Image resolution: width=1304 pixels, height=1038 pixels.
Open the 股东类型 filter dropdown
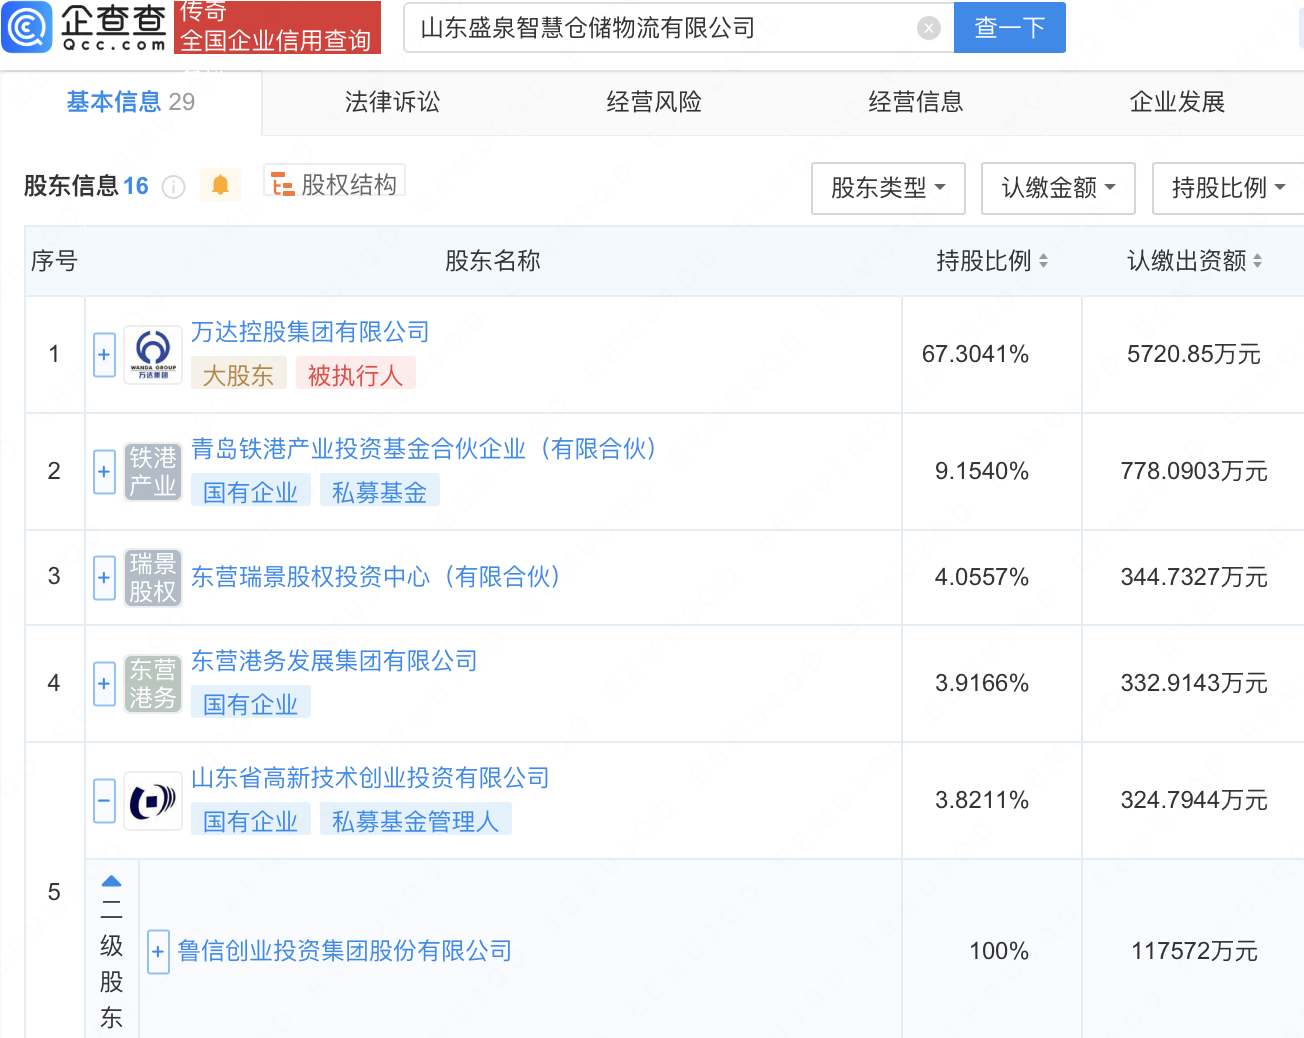(887, 188)
